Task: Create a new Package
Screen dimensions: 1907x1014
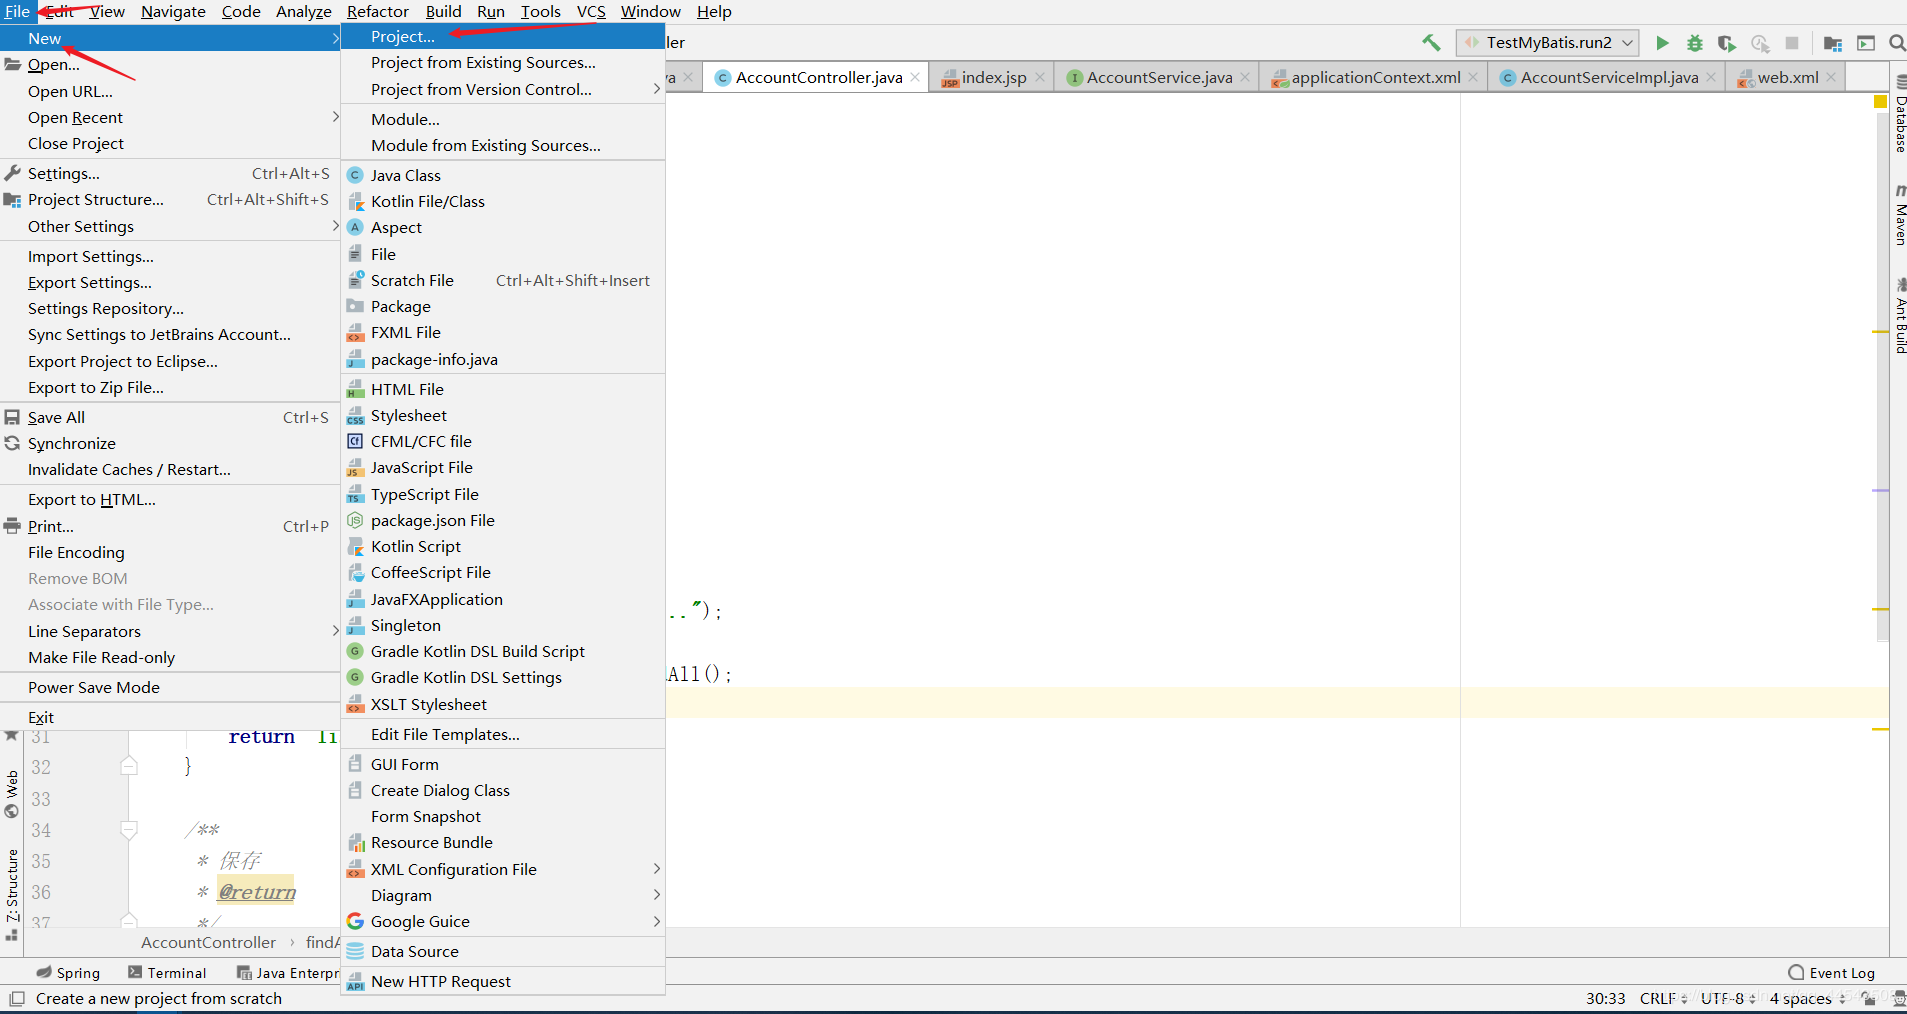Action: click(x=503, y=306)
